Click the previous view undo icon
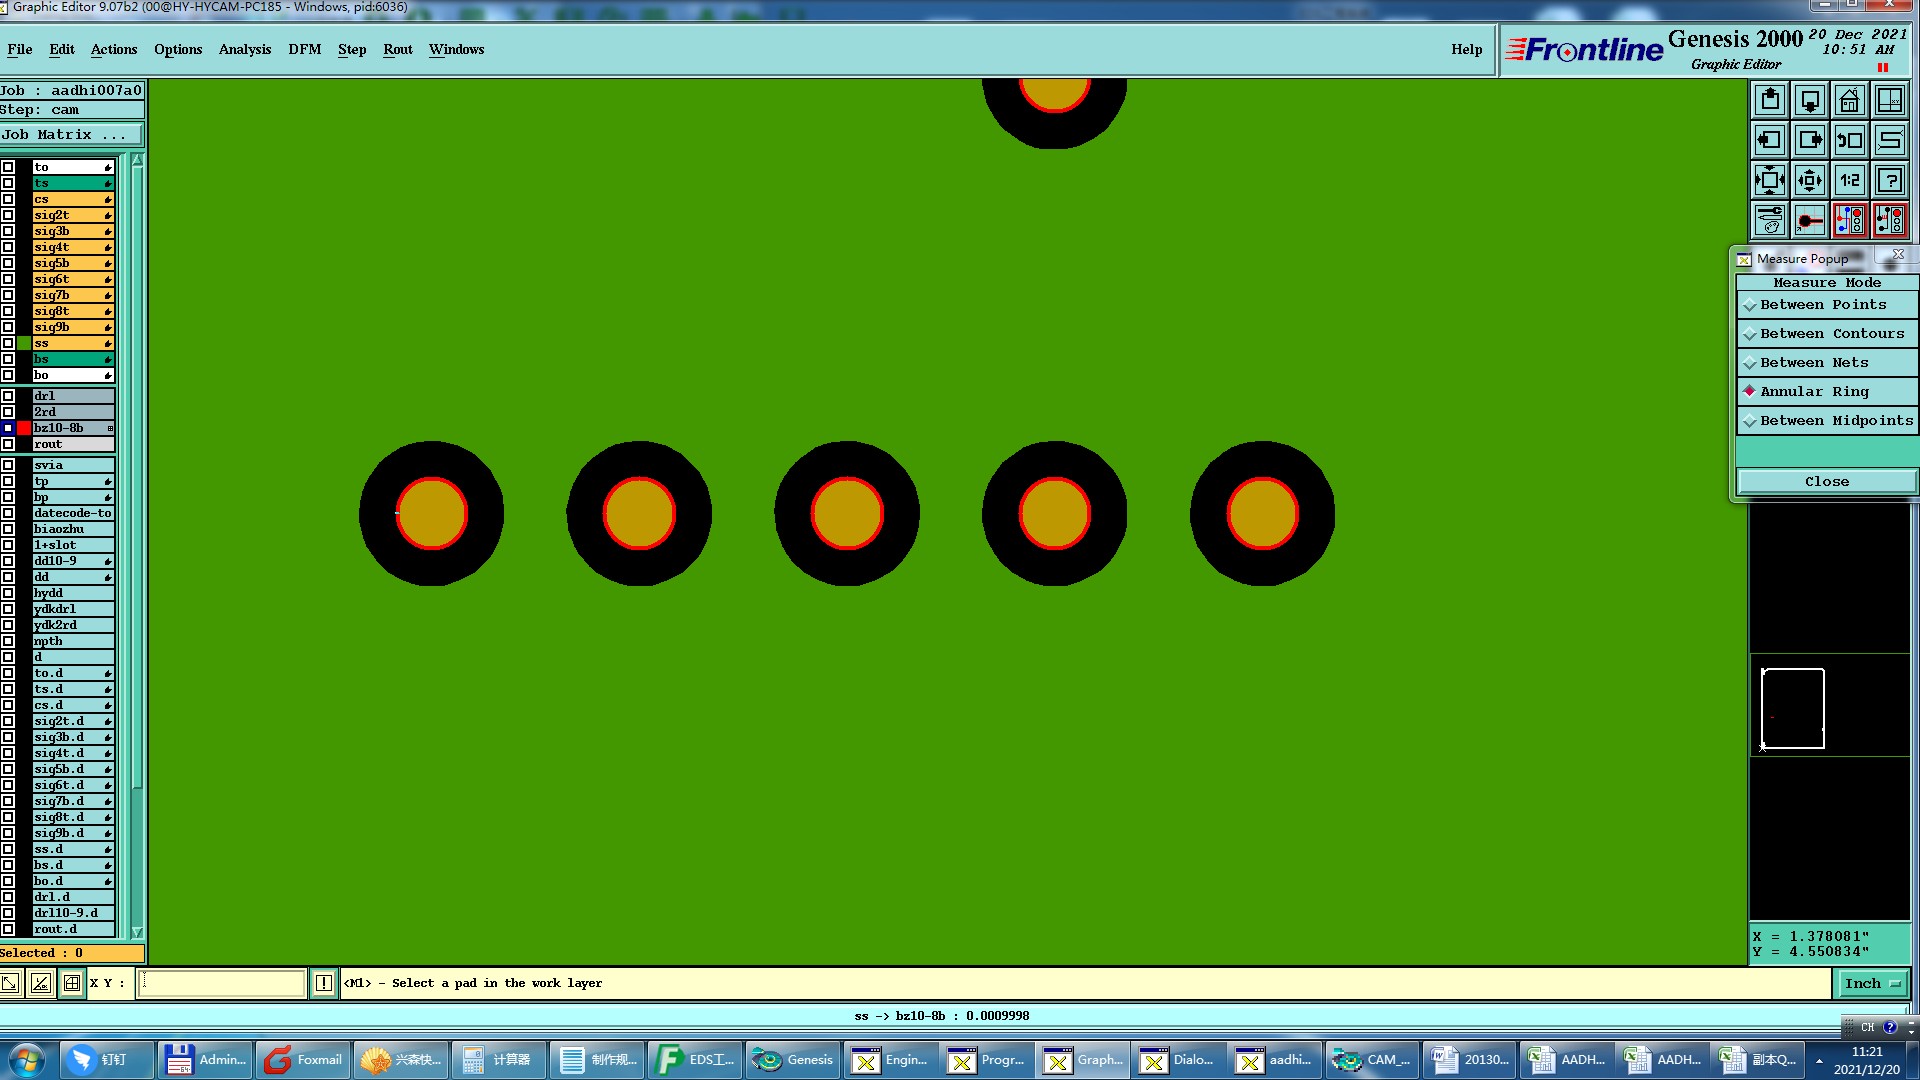The height and width of the screenshot is (1080, 1920). click(x=1849, y=141)
